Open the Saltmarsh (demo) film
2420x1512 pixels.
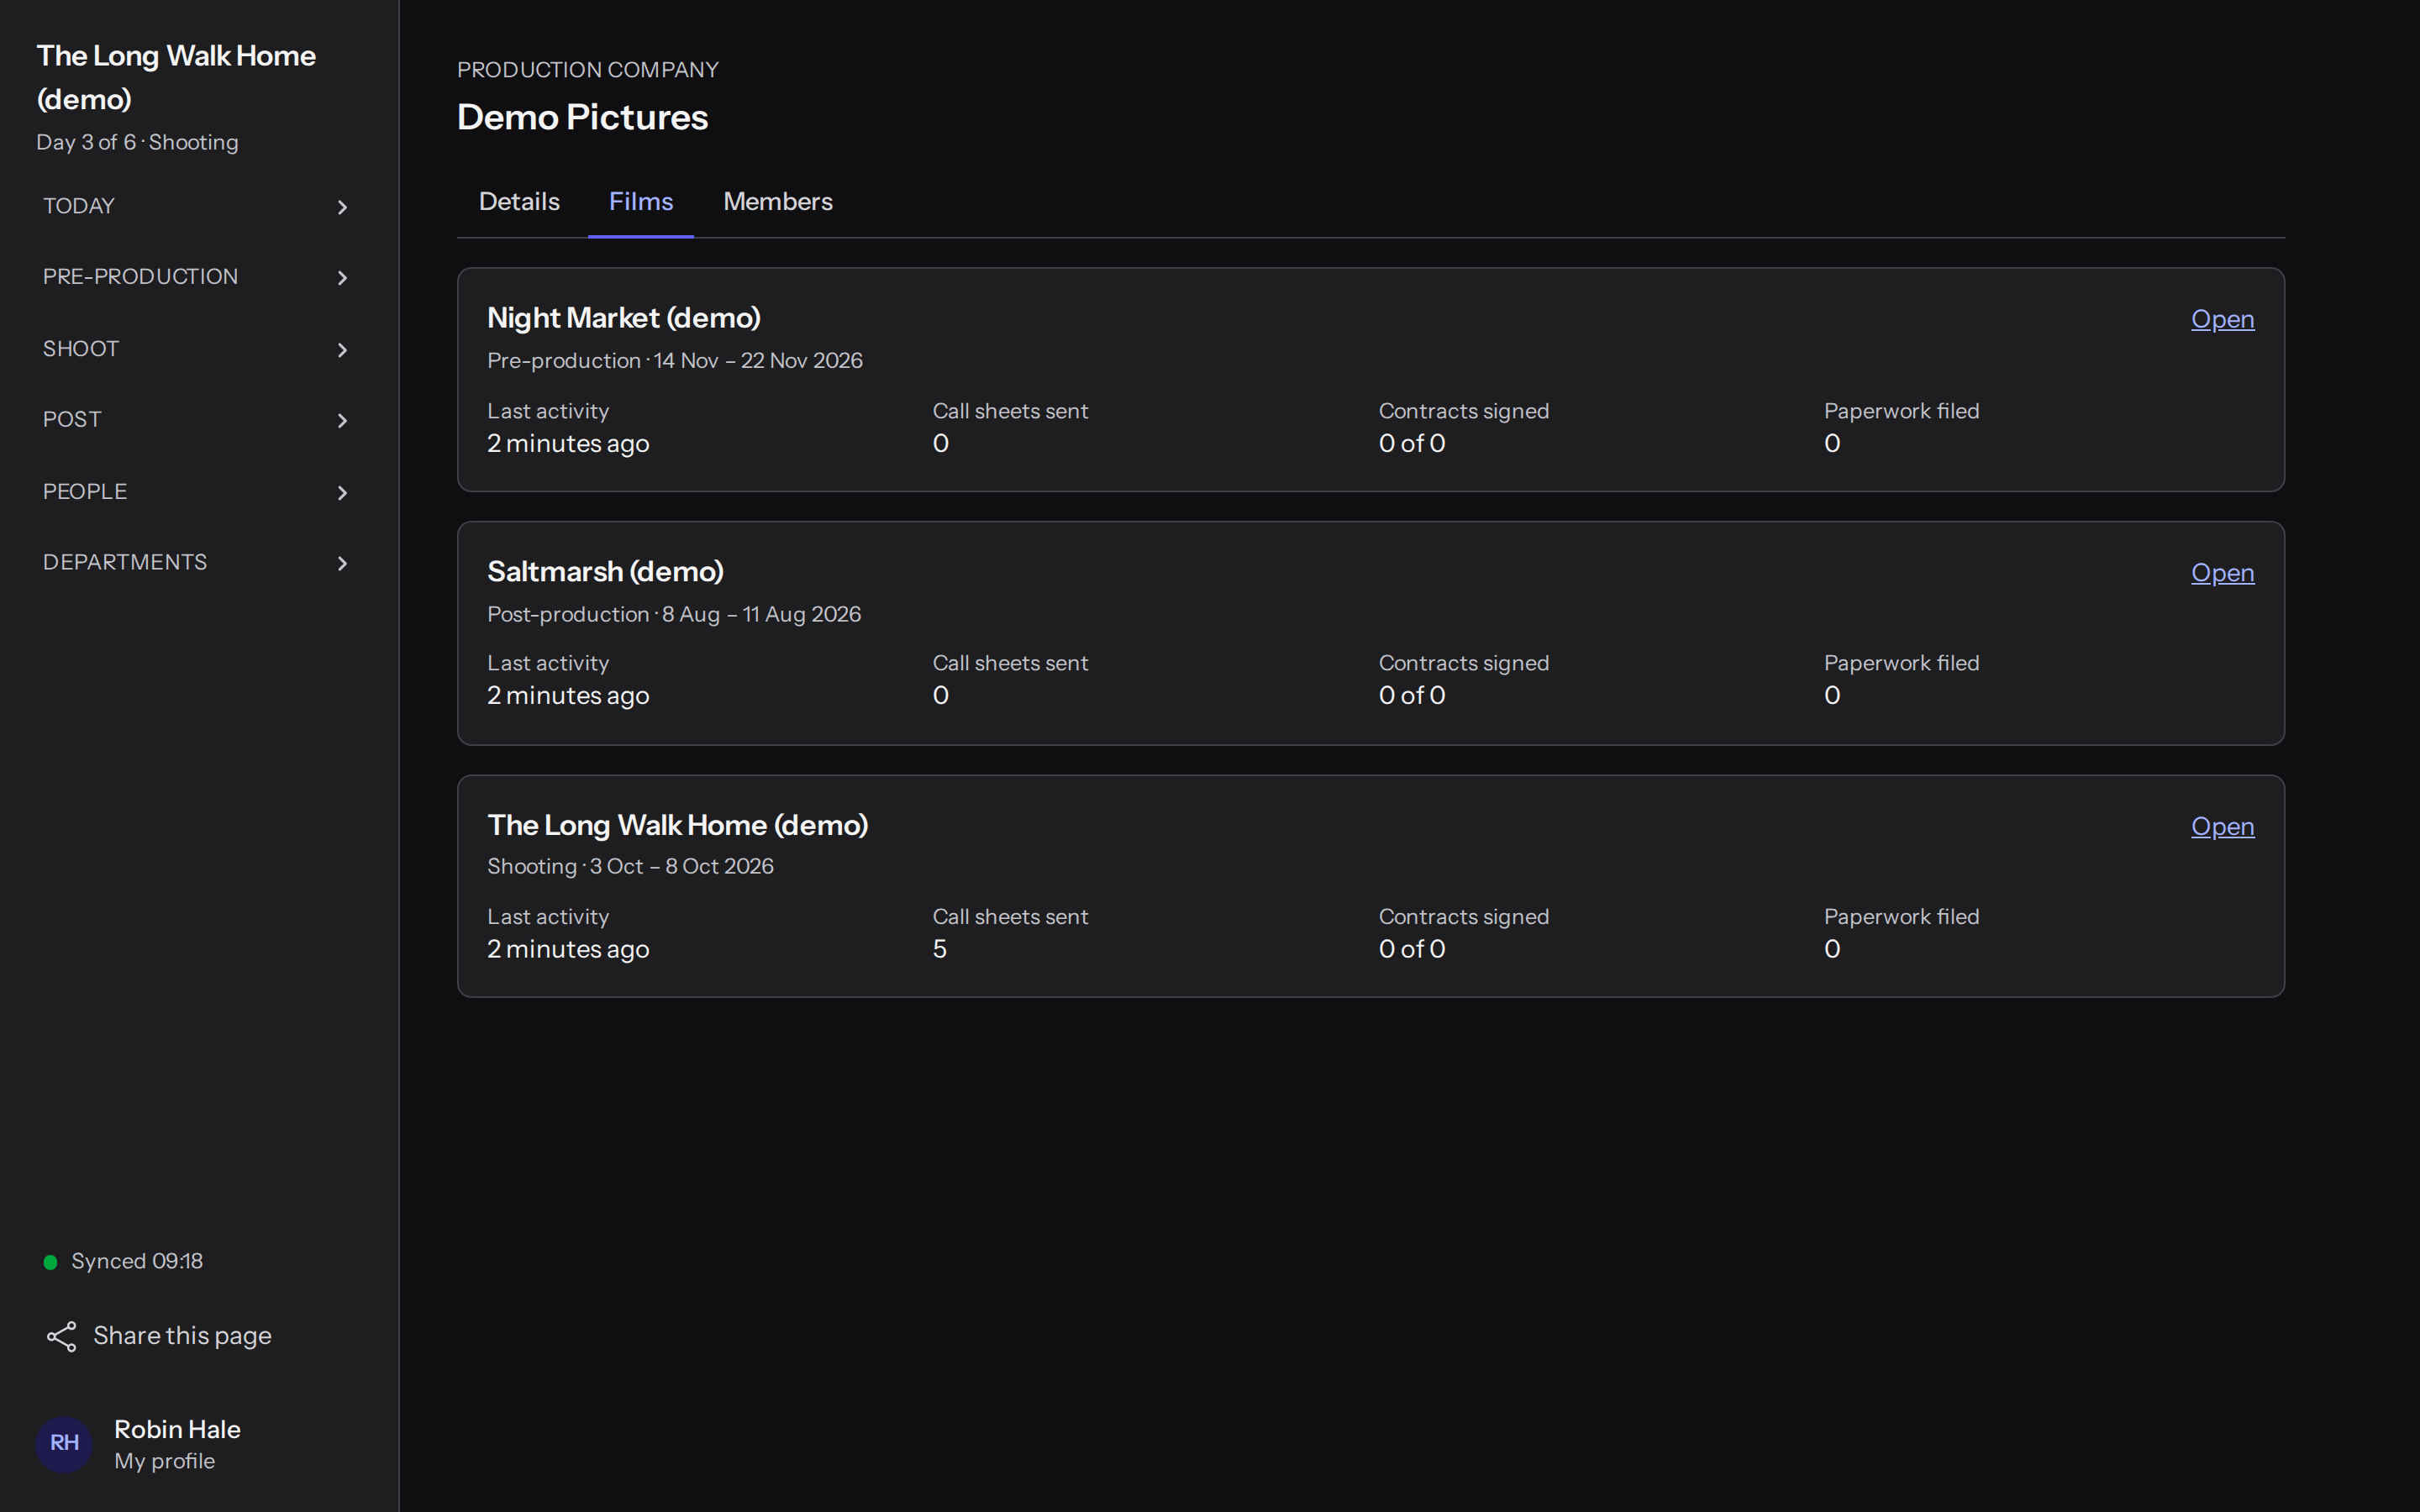(2222, 573)
